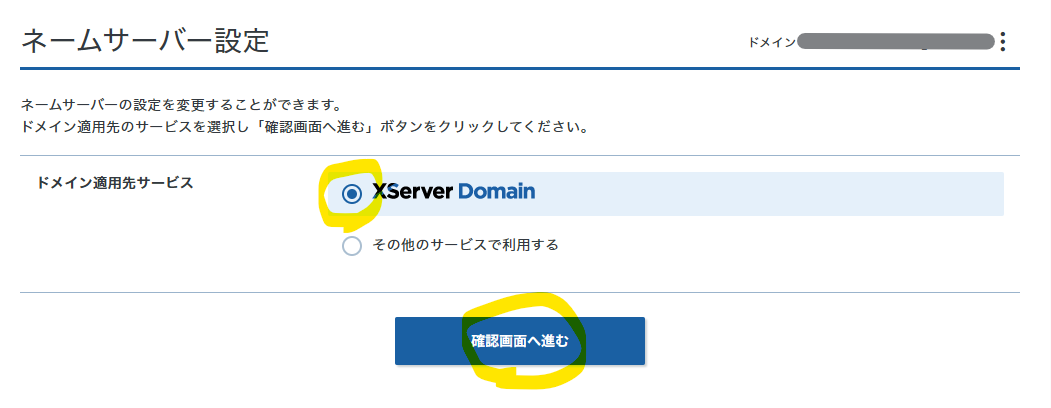Click the ドメイン適用先サービス field label
The height and width of the screenshot is (408, 1051).
(x=114, y=184)
